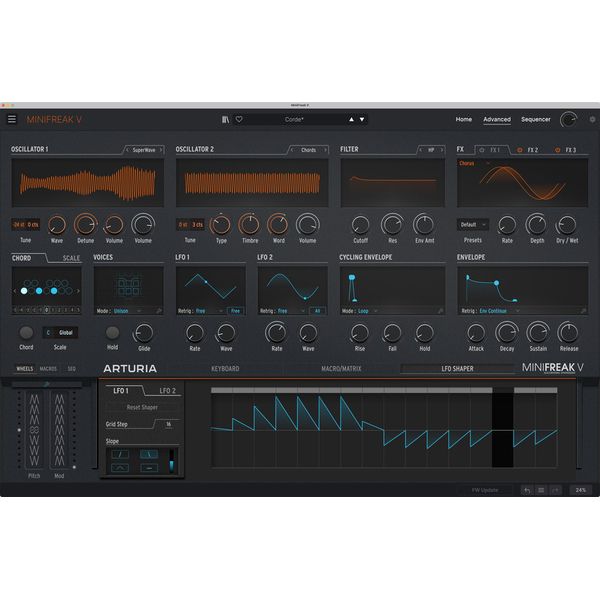This screenshot has width=600, height=600.
Task: Select the falling ramp slope shape
Action: pyautogui.click(x=149, y=455)
